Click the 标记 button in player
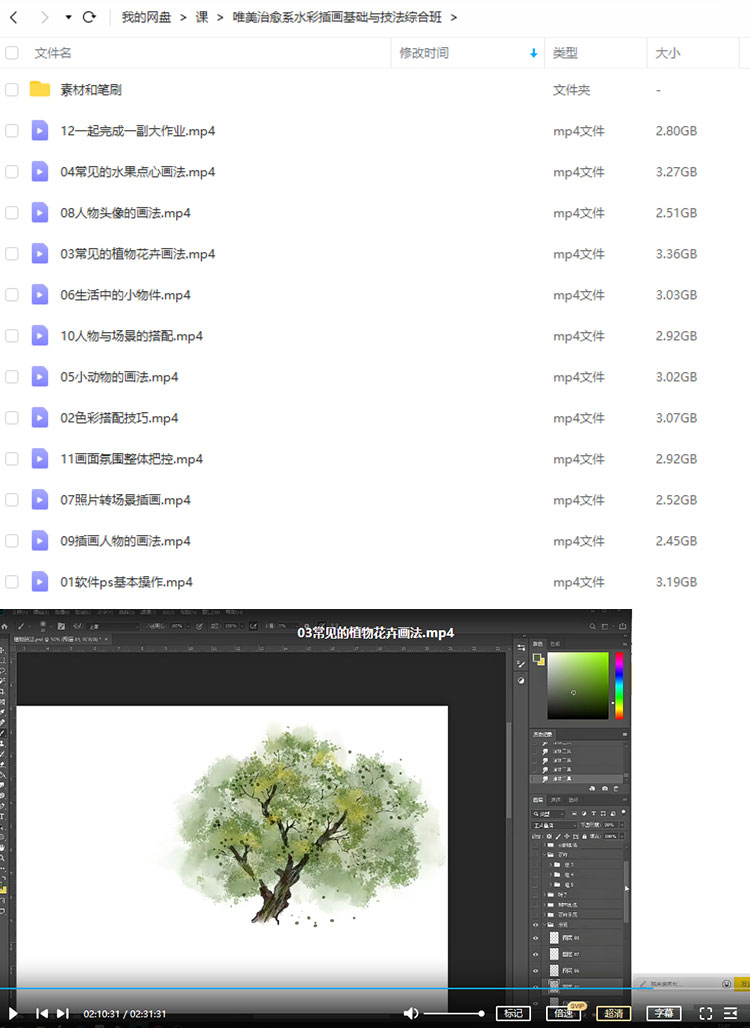This screenshot has width=750, height=1028. pos(513,1013)
